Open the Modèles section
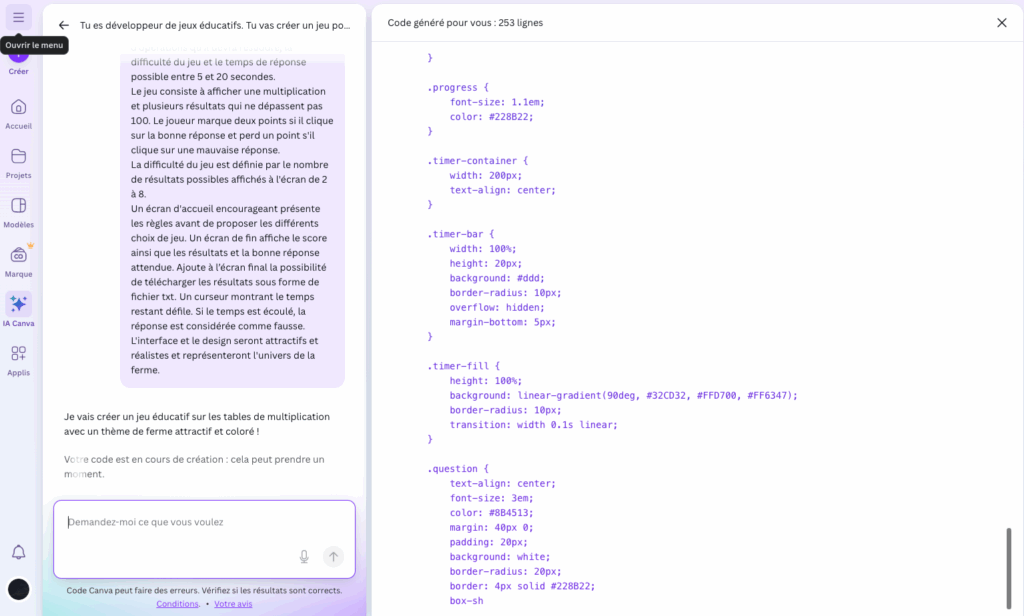 (x=18, y=212)
